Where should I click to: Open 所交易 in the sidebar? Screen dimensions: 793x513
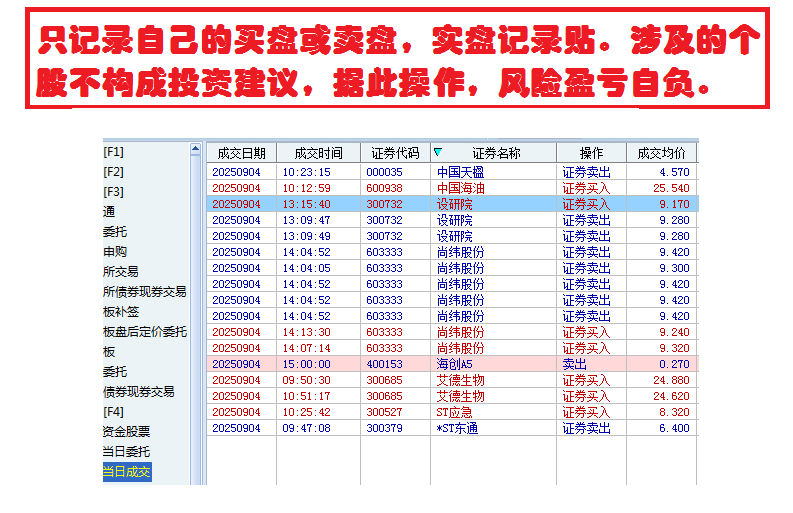click(120, 272)
